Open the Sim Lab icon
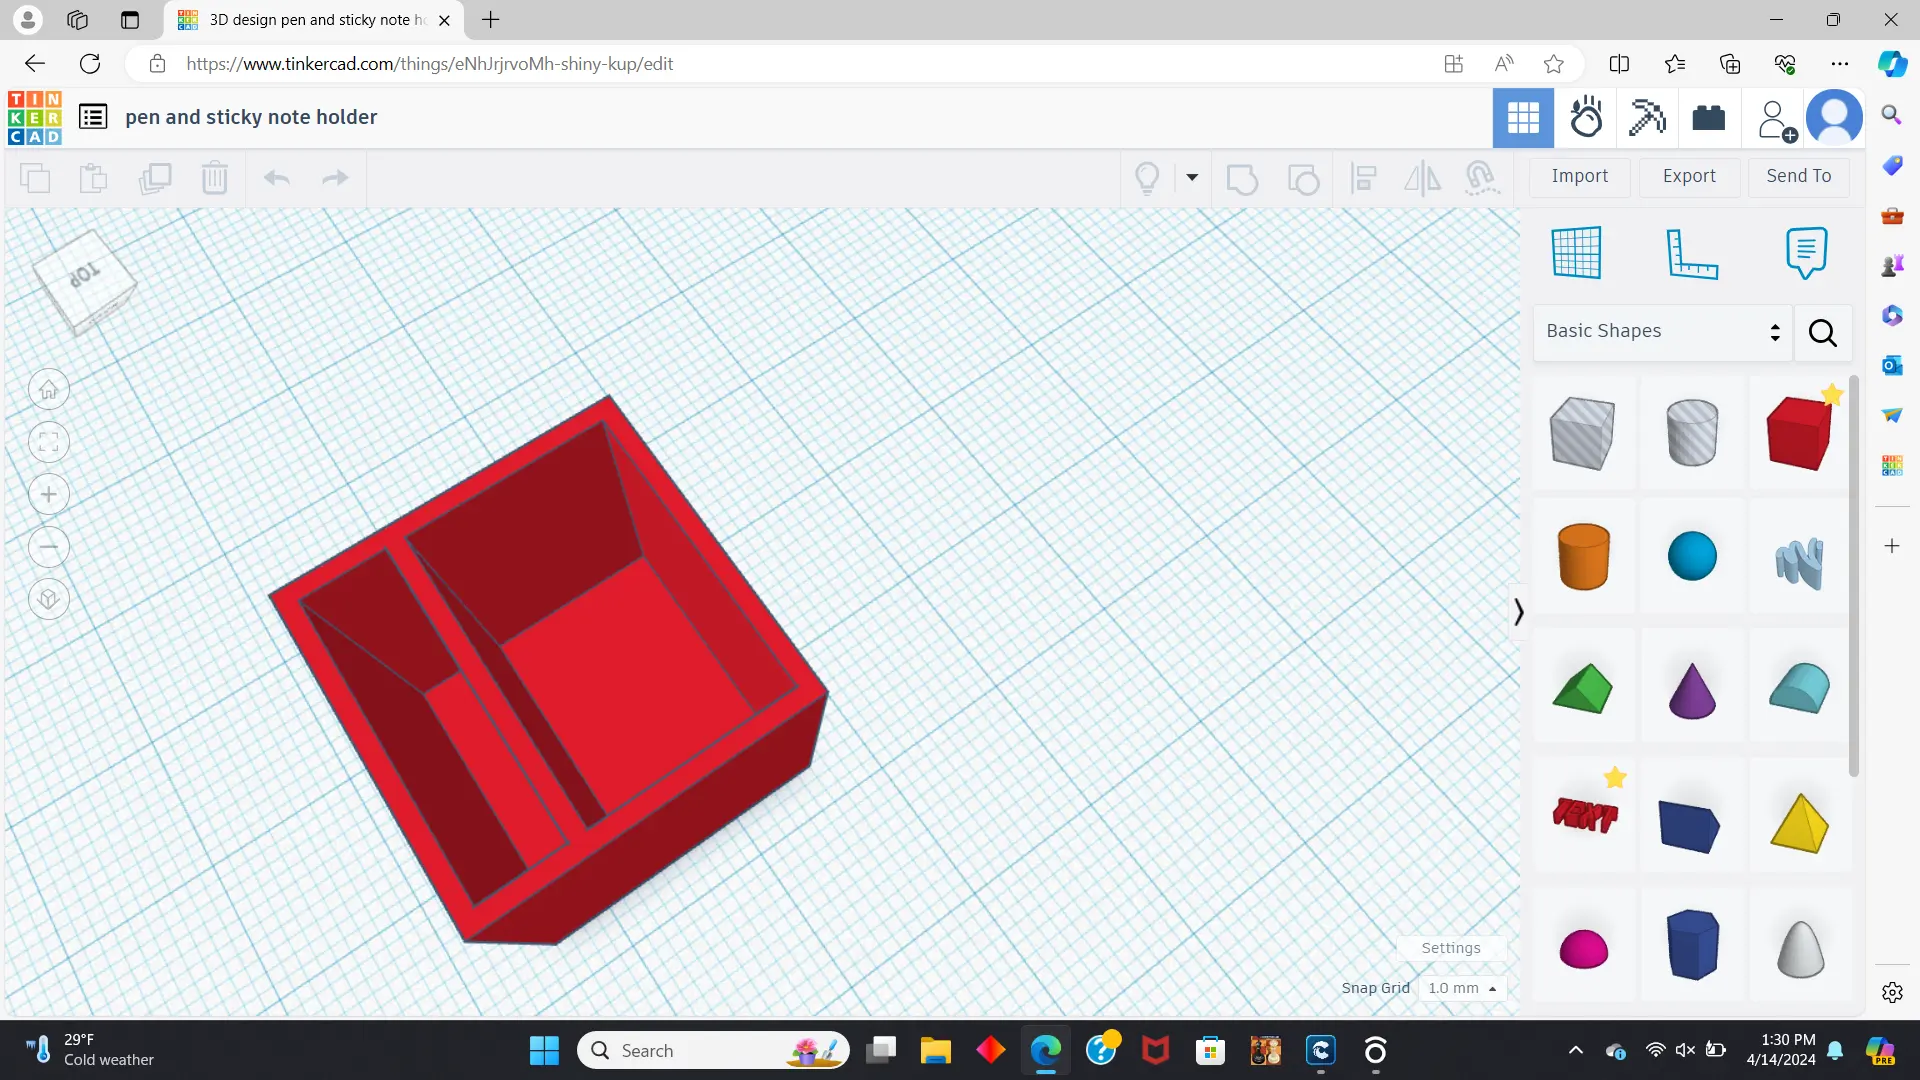1920x1080 pixels. click(x=1586, y=118)
